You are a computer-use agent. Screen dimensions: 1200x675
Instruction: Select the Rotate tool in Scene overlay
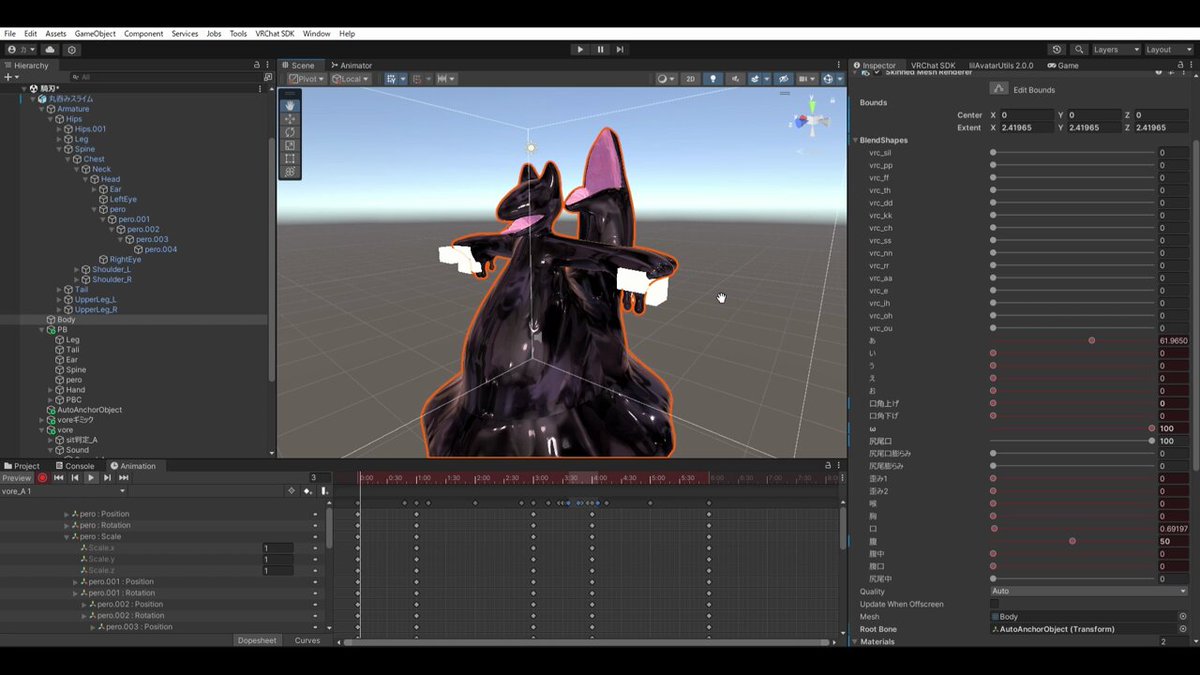(x=290, y=132)
